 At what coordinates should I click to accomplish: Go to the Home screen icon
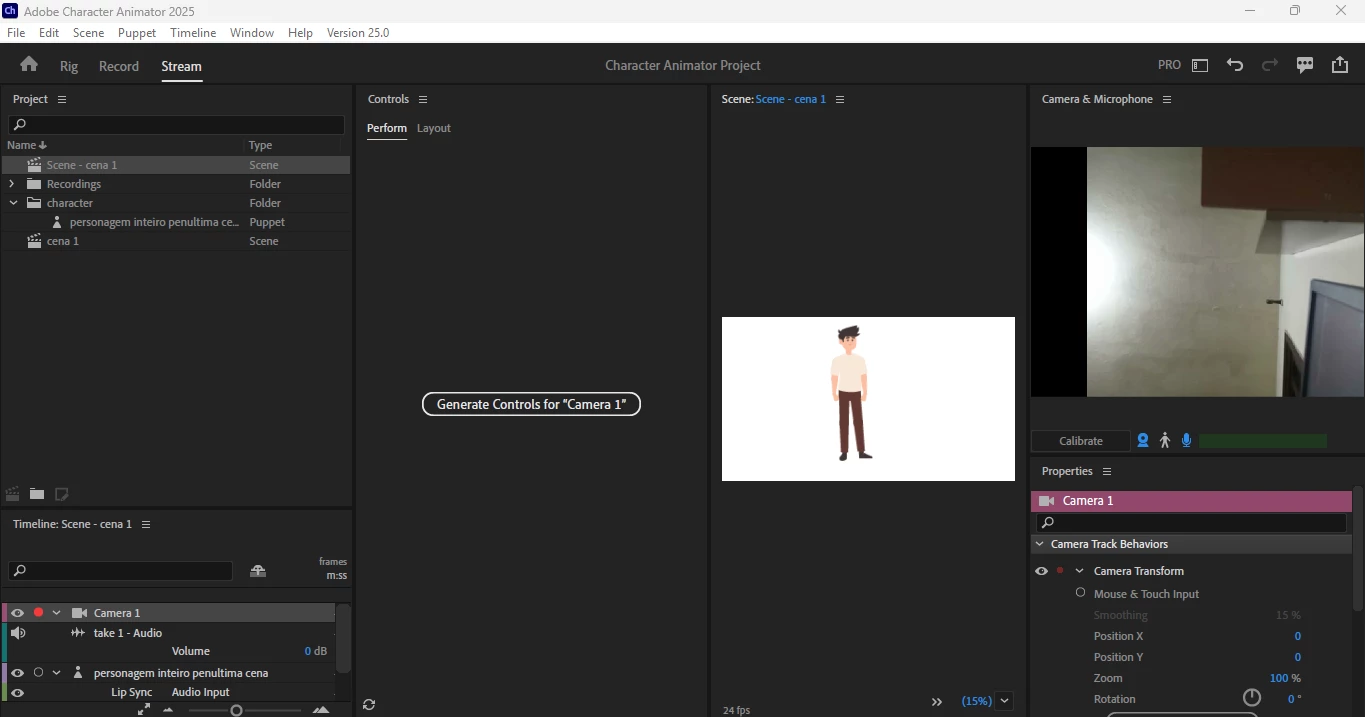29,64
